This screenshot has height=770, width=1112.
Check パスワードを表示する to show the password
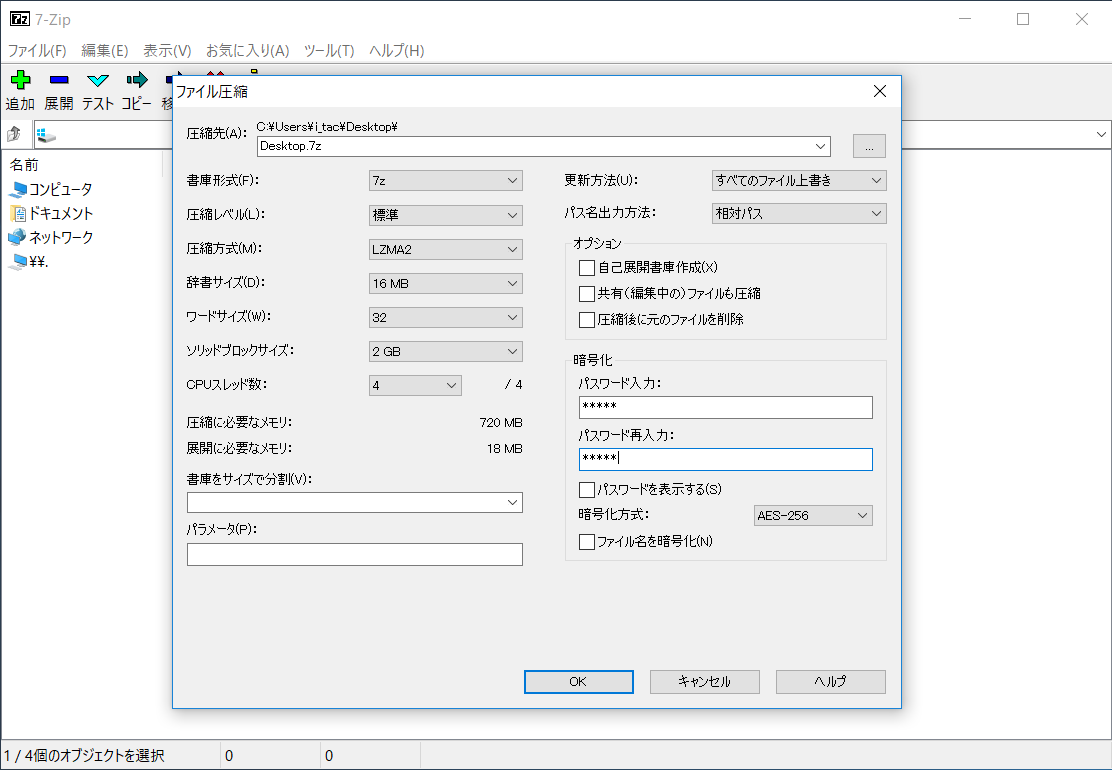coord(587,489)
